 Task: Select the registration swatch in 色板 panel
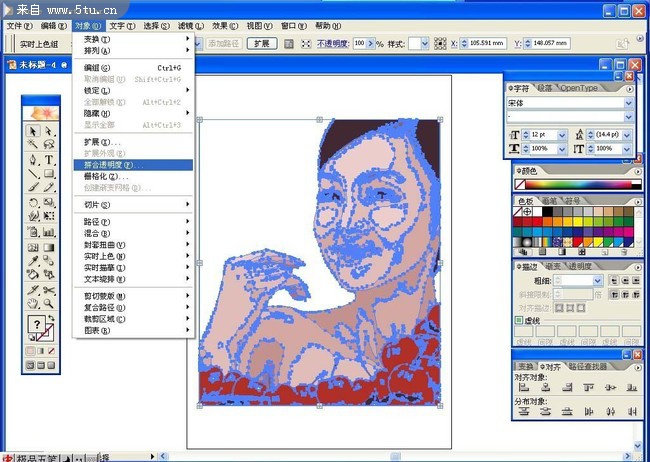tap(527, 212)
